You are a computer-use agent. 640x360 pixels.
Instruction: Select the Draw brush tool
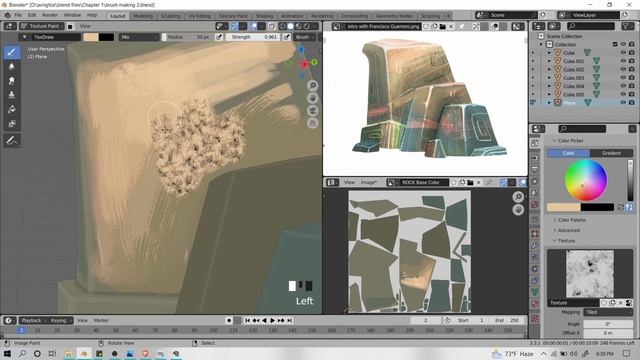11,52
